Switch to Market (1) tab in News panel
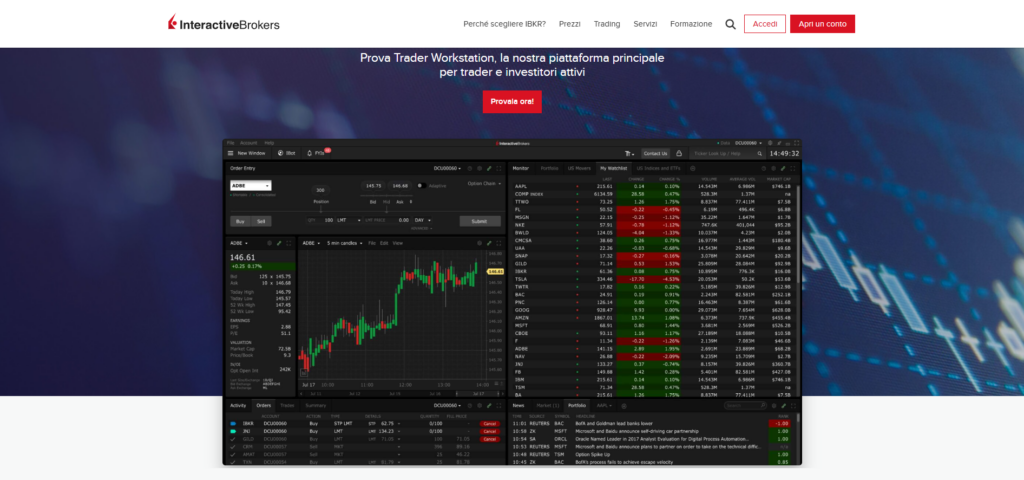The width and height of the screenshot is (1024, 480). [547, 406]
